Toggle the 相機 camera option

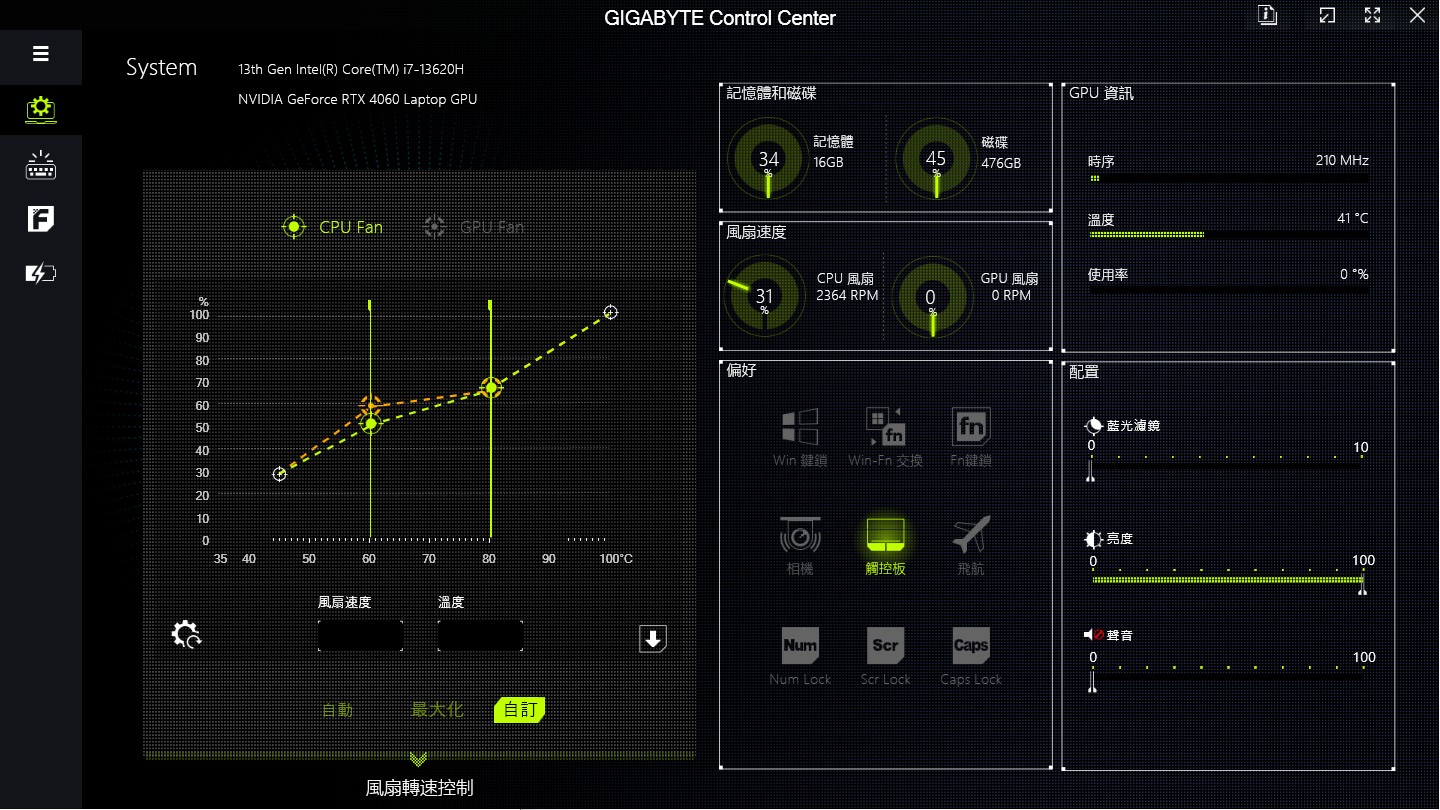click(x=800, y=546)
